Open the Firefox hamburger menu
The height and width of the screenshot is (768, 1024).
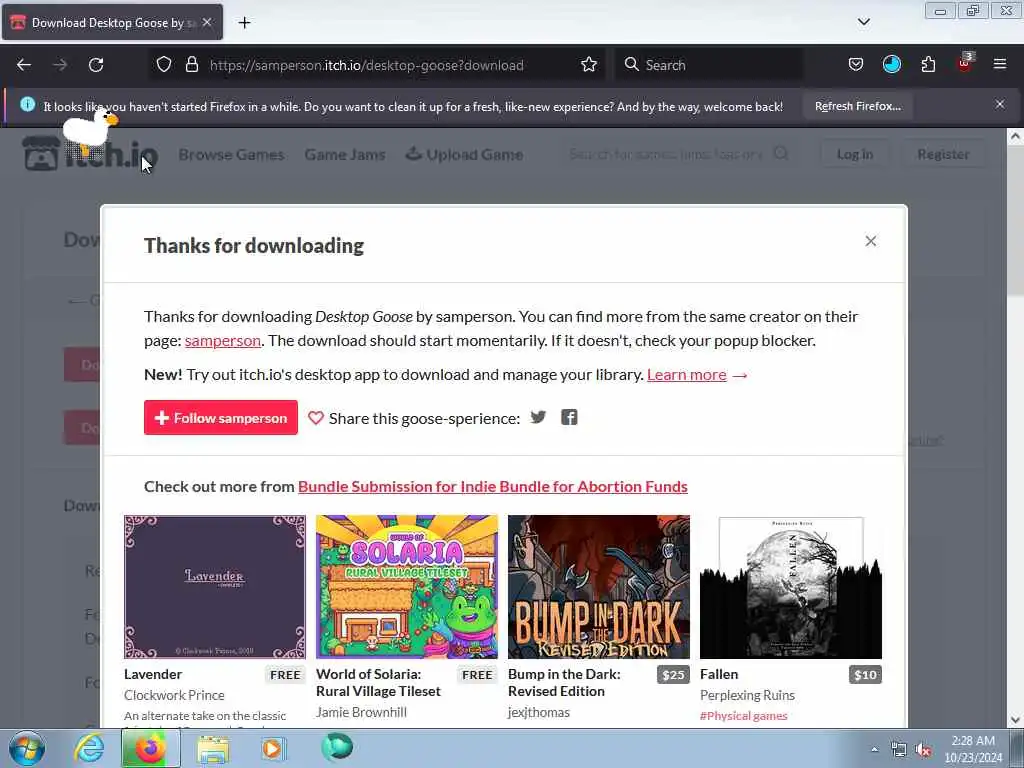tap(1000, 64)
